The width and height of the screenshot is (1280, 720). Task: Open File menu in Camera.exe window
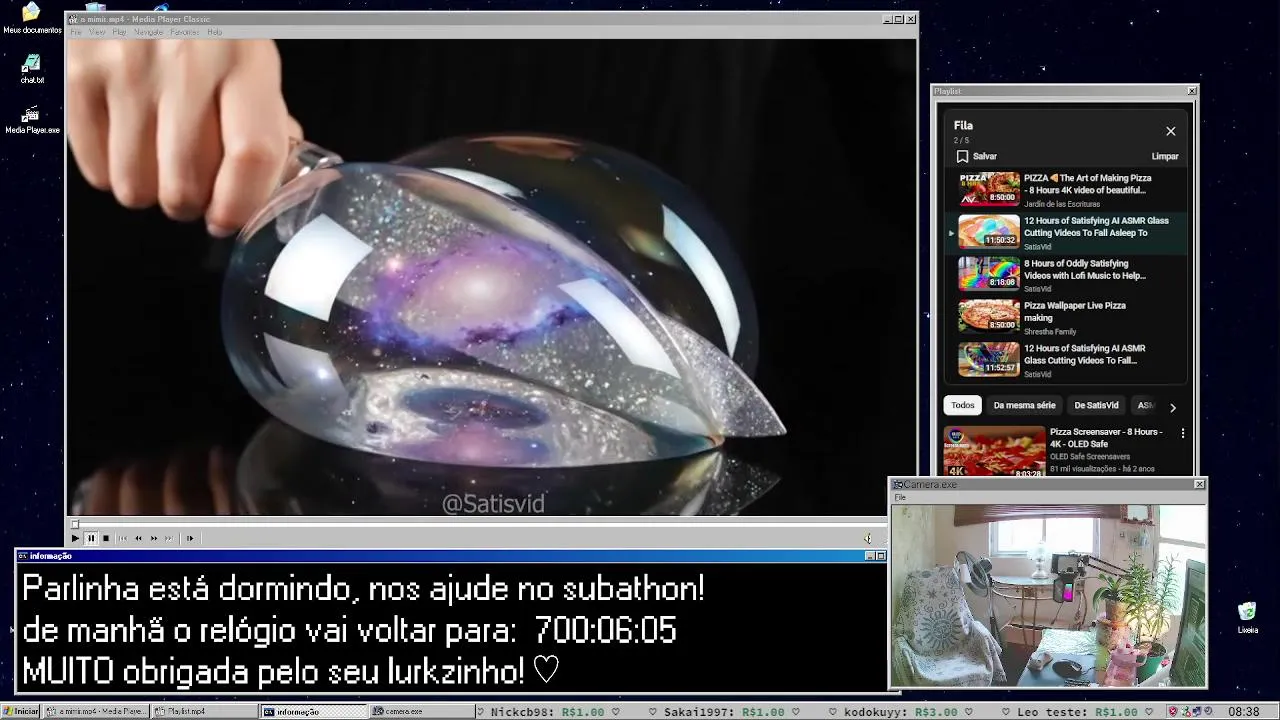pyautogui.click(x=900, y=497)
